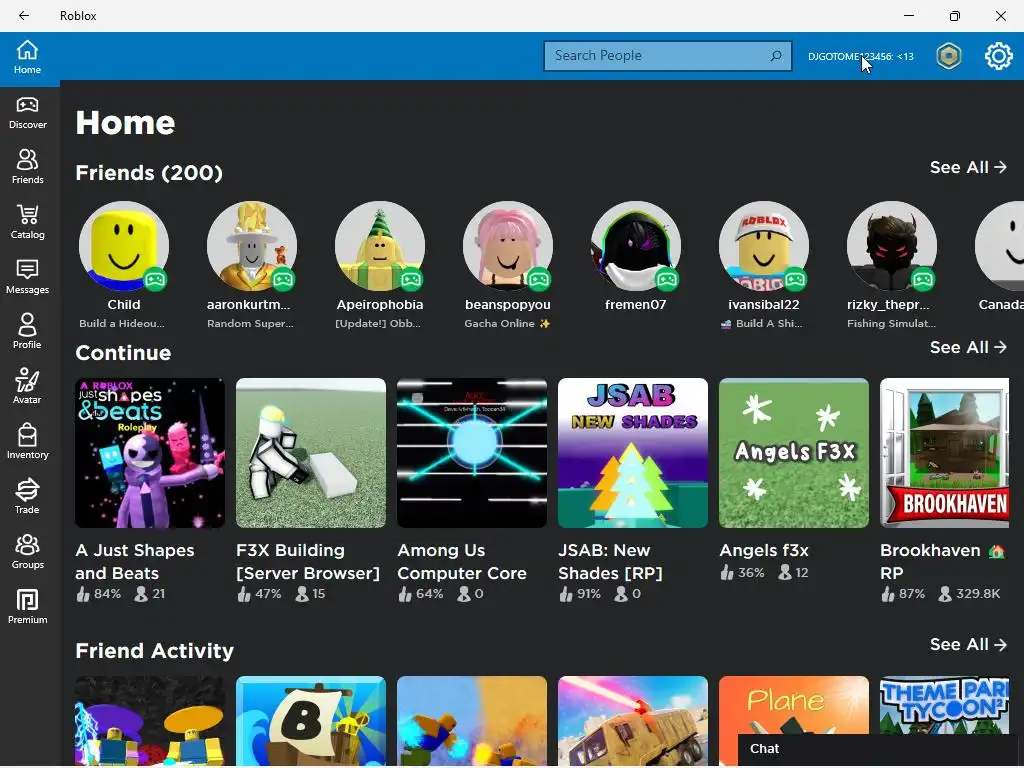Open beanspopyou's friend avatar
Screen dimensions: 1024x768
pos(507,246)
